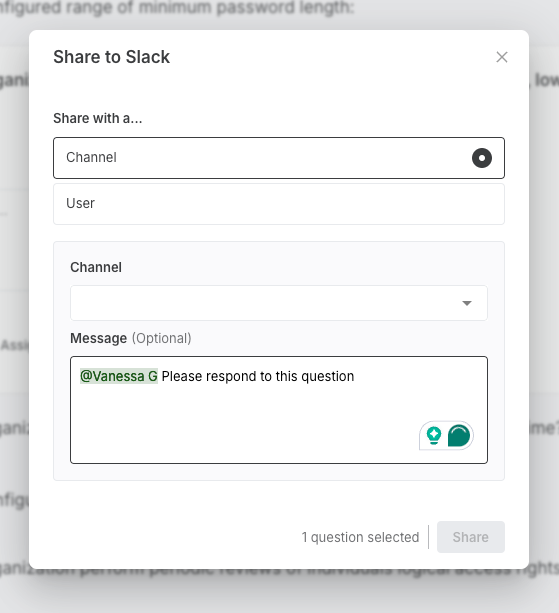
Task: Click the lightbulb suggestion icon in message box
Action: click(434, 436)
